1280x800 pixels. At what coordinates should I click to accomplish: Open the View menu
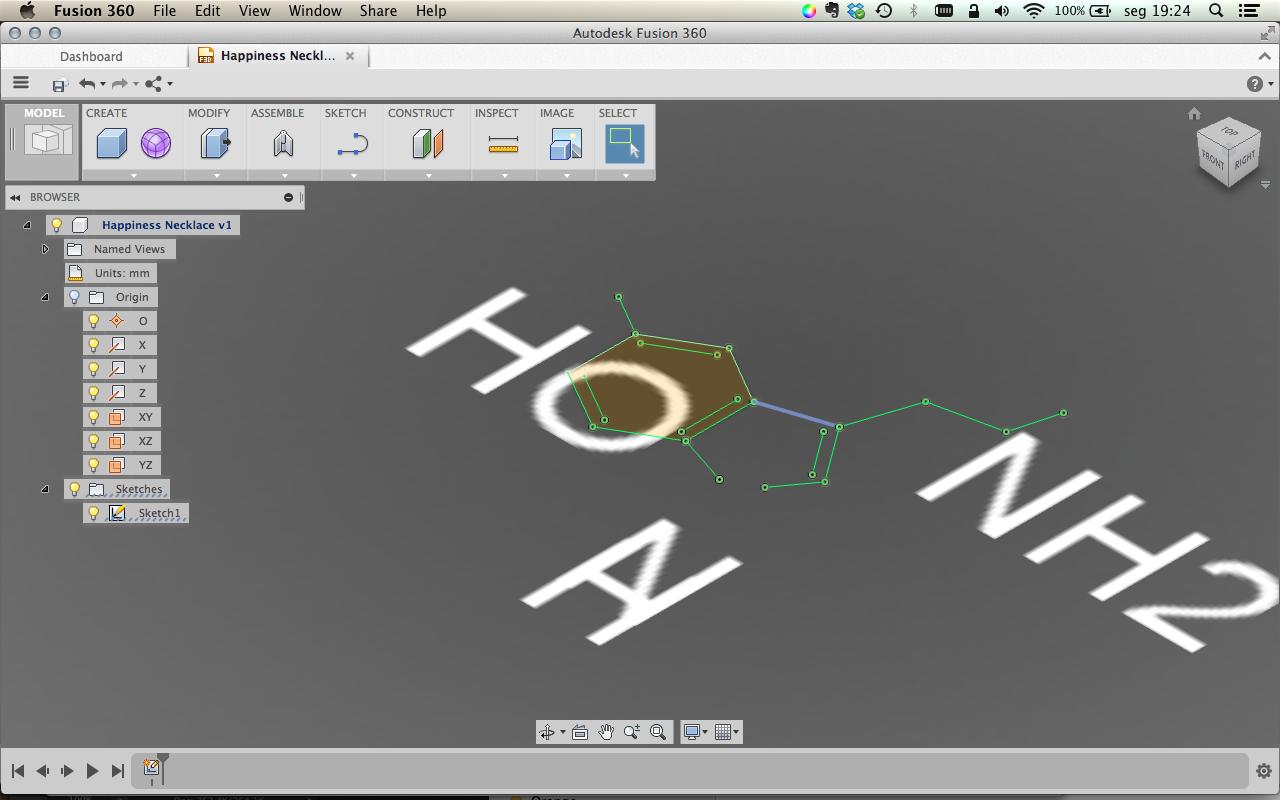click(255, 11)
